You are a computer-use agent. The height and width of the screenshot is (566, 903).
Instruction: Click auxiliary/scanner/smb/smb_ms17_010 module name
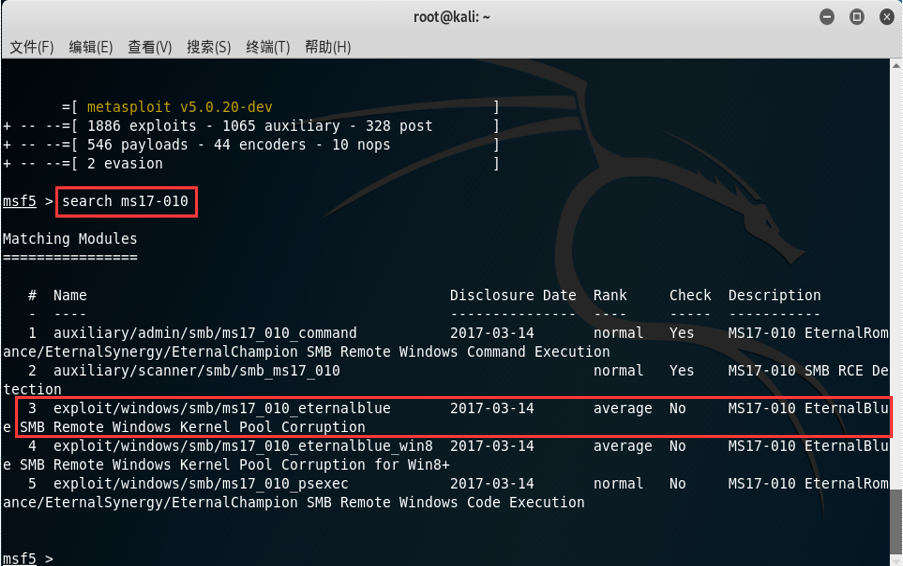pyautogui.click(x=196, y=371)
